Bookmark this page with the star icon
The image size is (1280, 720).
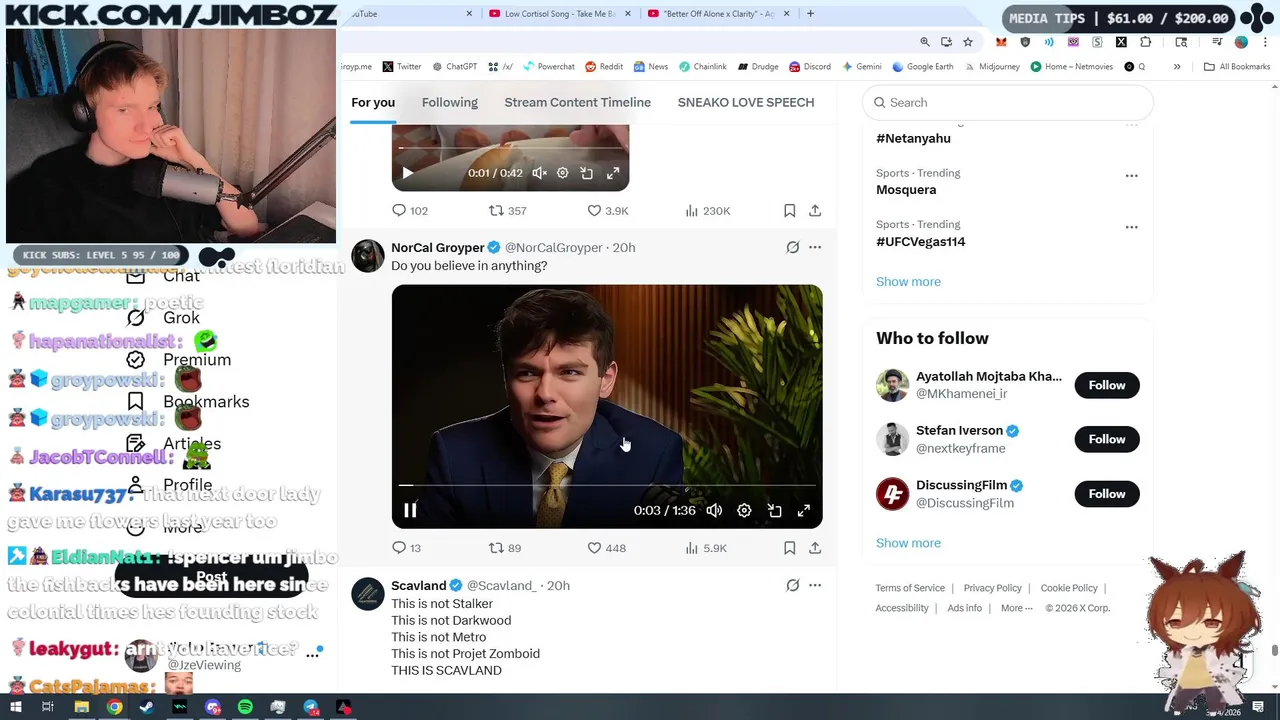coord(968,42)
